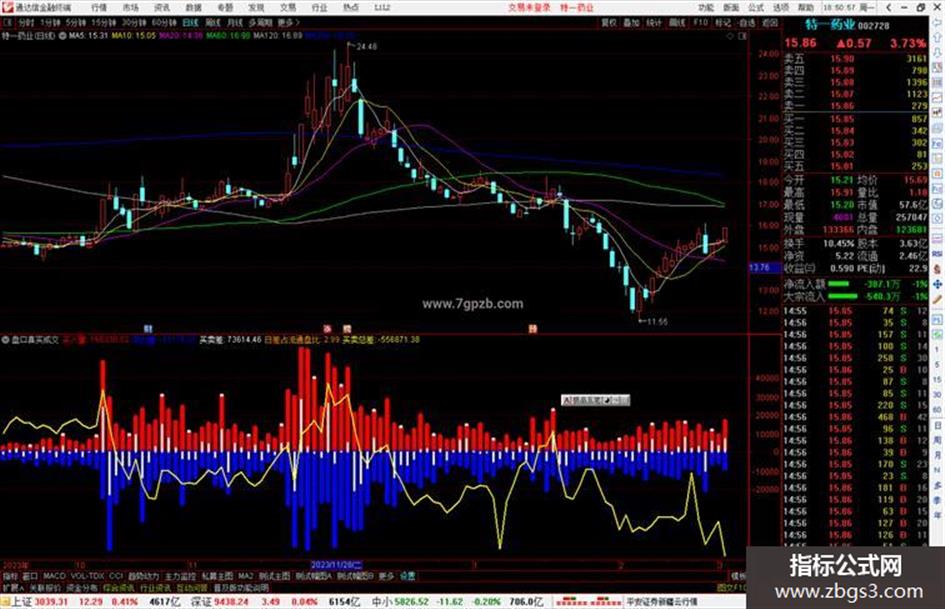Expand the 扩展 panel toggle

coord(12,587)
